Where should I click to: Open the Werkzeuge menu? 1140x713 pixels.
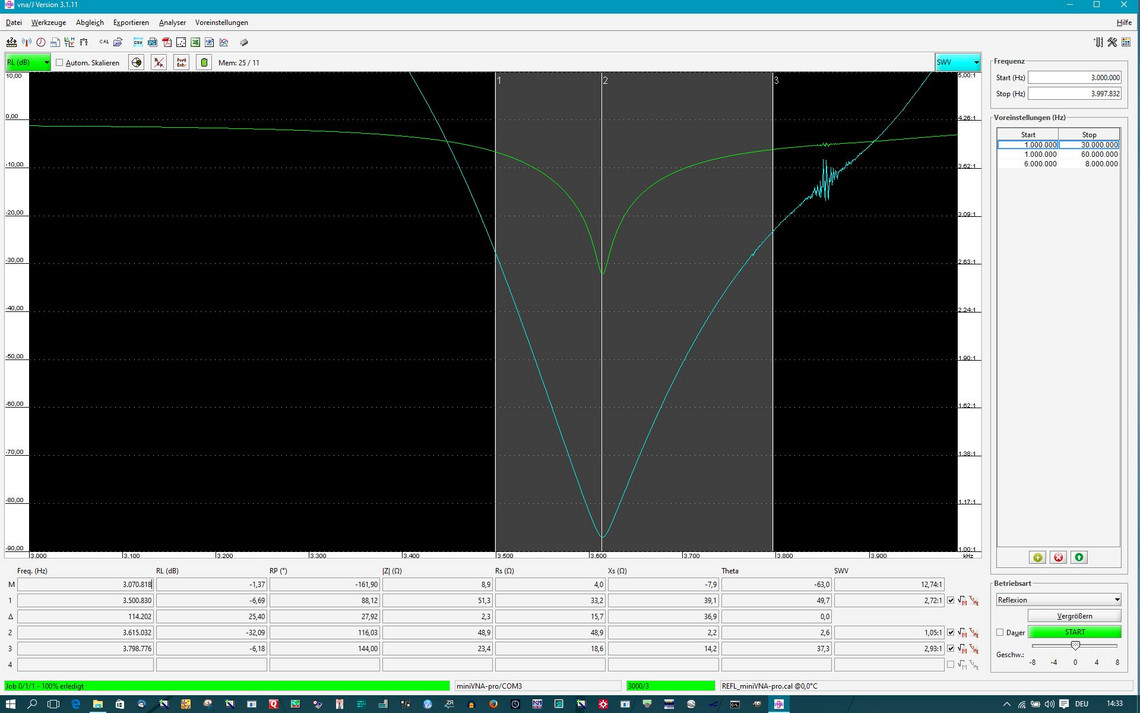tap(49, 23)
